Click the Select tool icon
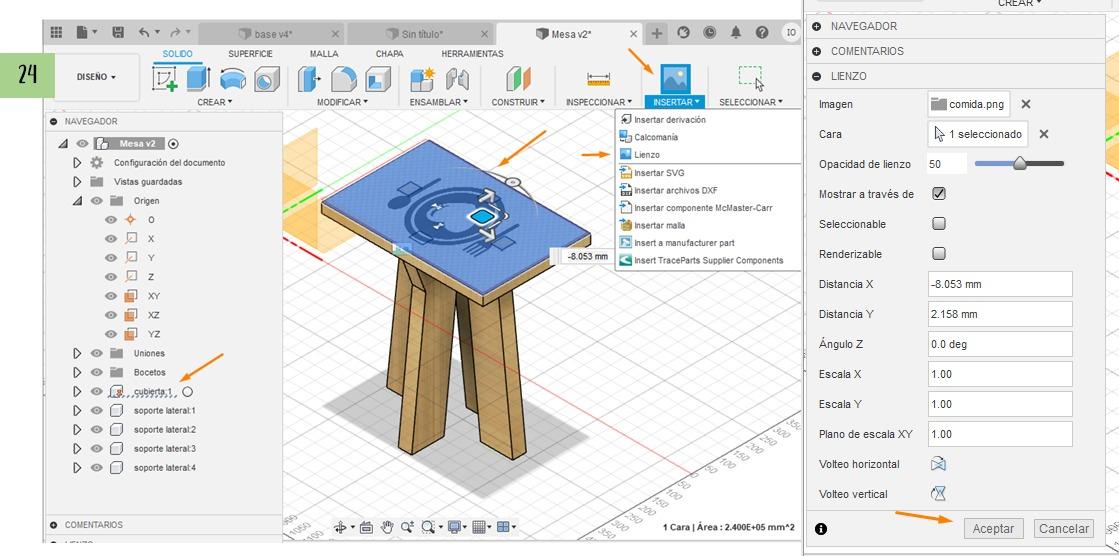 [x=751, y=79]
